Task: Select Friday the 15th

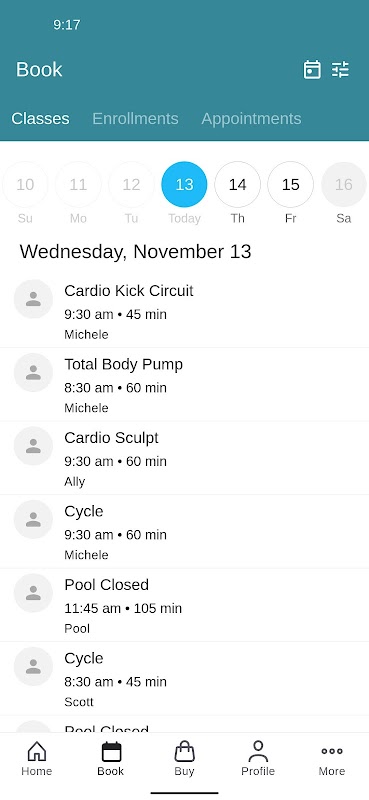Action: (x=290, y=184)
